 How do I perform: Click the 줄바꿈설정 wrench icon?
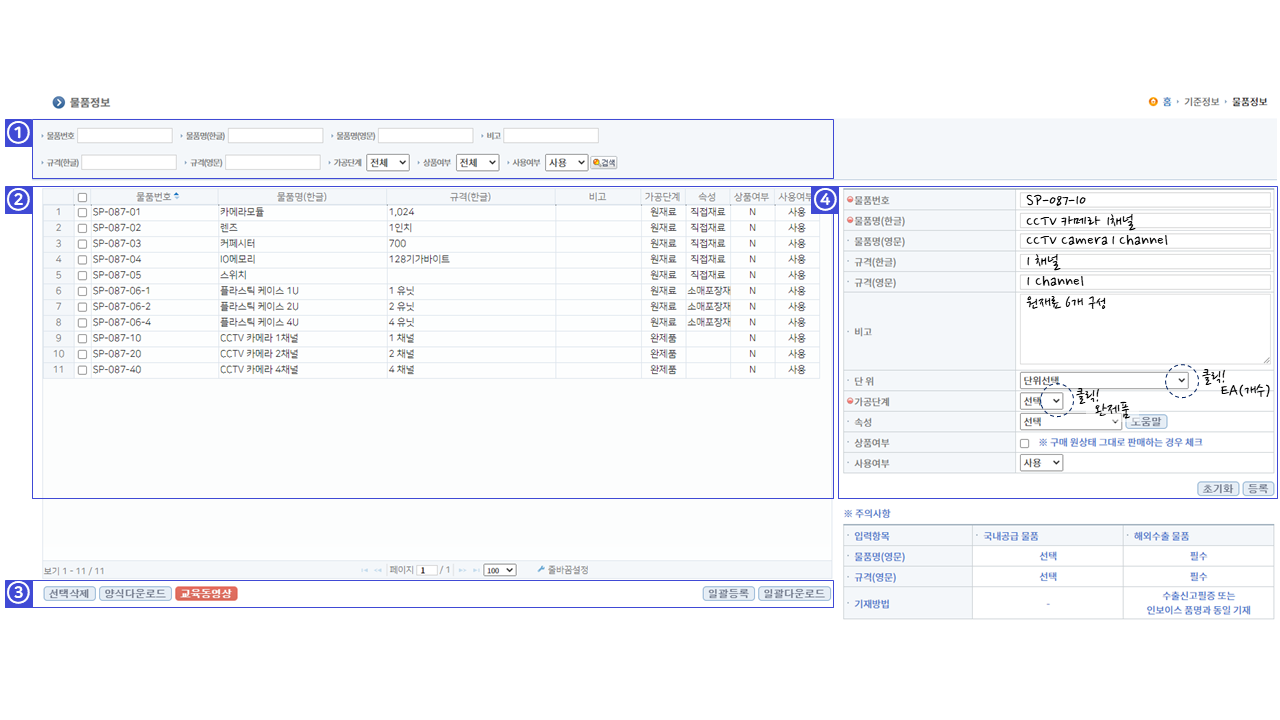541,570
